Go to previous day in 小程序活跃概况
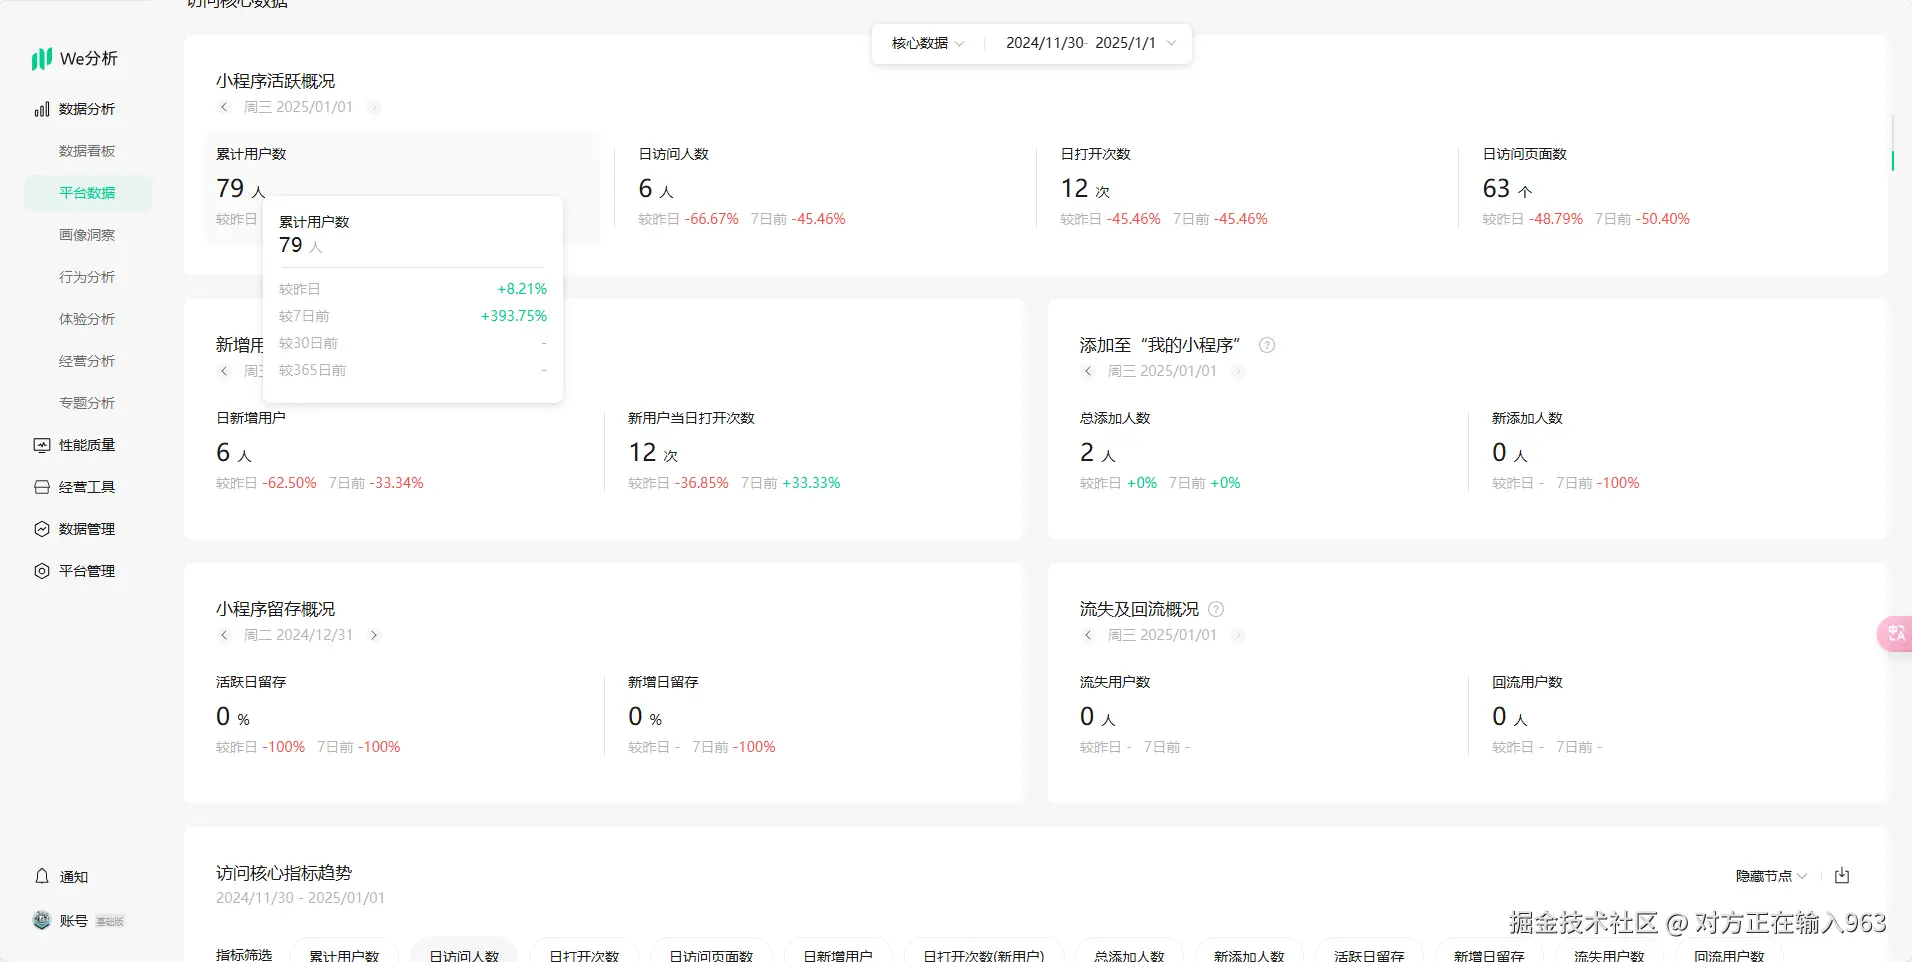Image resolution: width=1912 pixels, height=962 pixels. click(x=224, y=107)
